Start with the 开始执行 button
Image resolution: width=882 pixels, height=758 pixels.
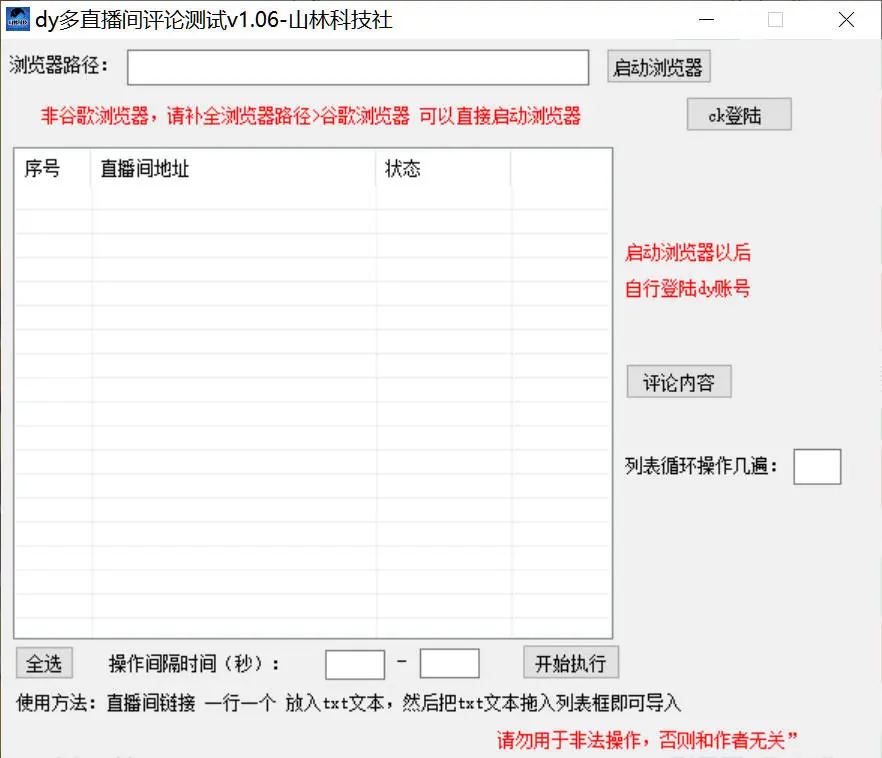571,662
